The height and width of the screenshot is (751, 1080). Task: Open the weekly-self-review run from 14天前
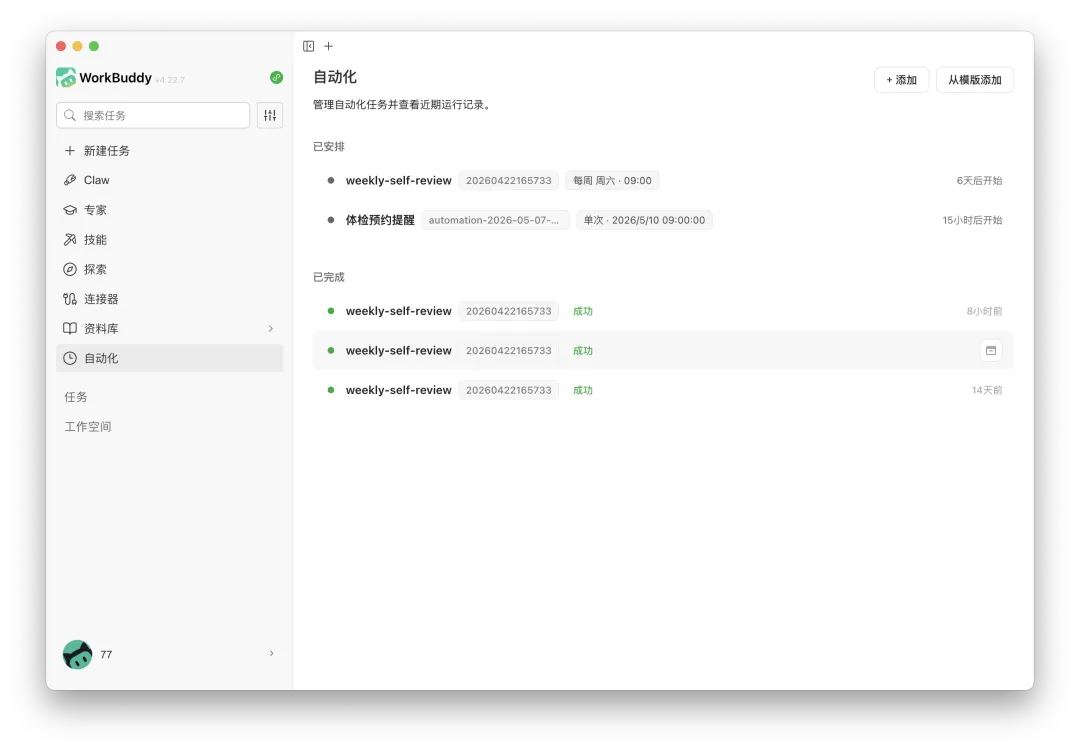point(663,390)
